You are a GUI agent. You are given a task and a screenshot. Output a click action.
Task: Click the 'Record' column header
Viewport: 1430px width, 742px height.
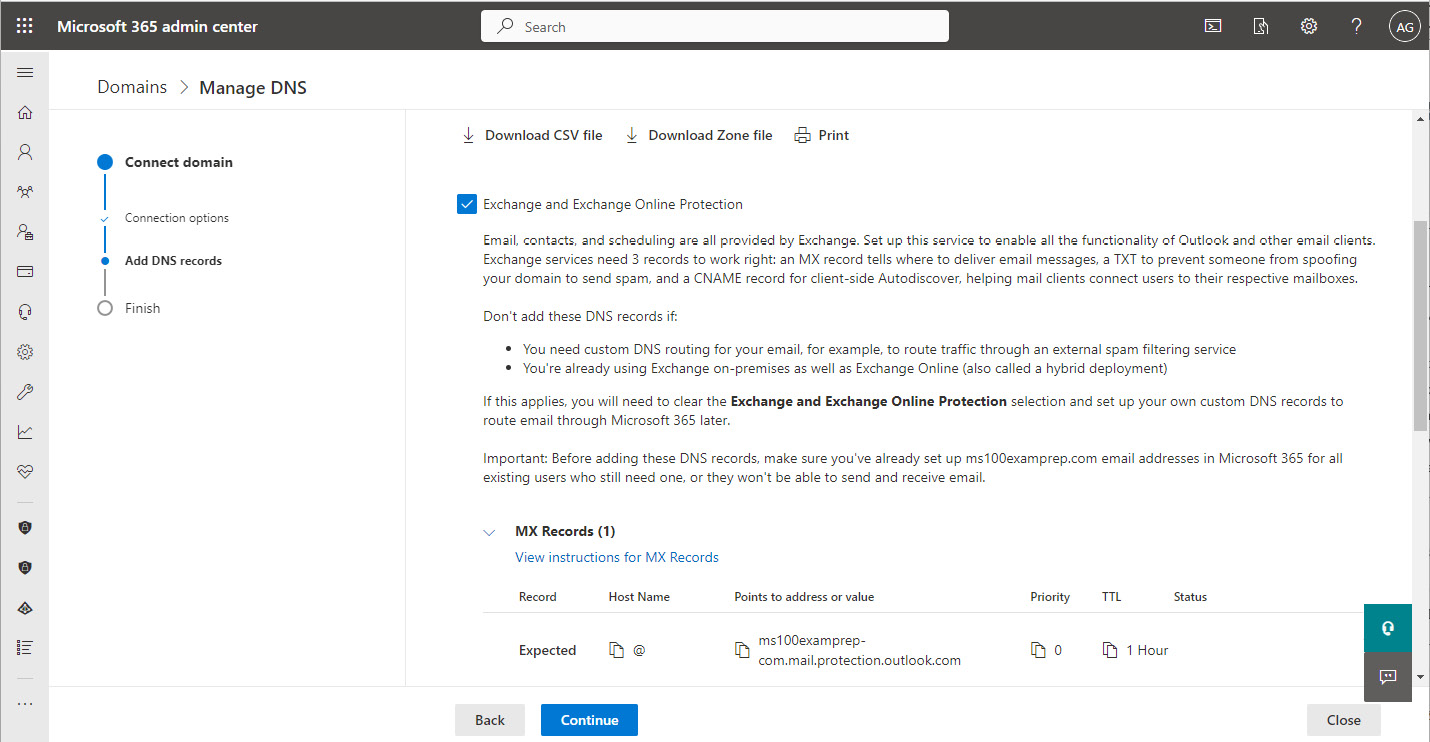[537, 597]
